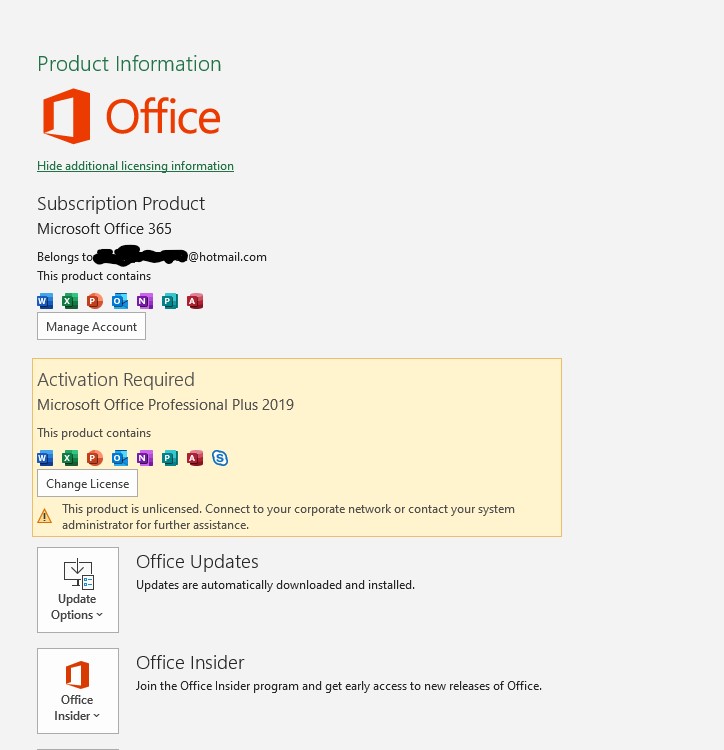Click the large Office logo
Screen dimensions: 724x750
click(x=132, y=116)
